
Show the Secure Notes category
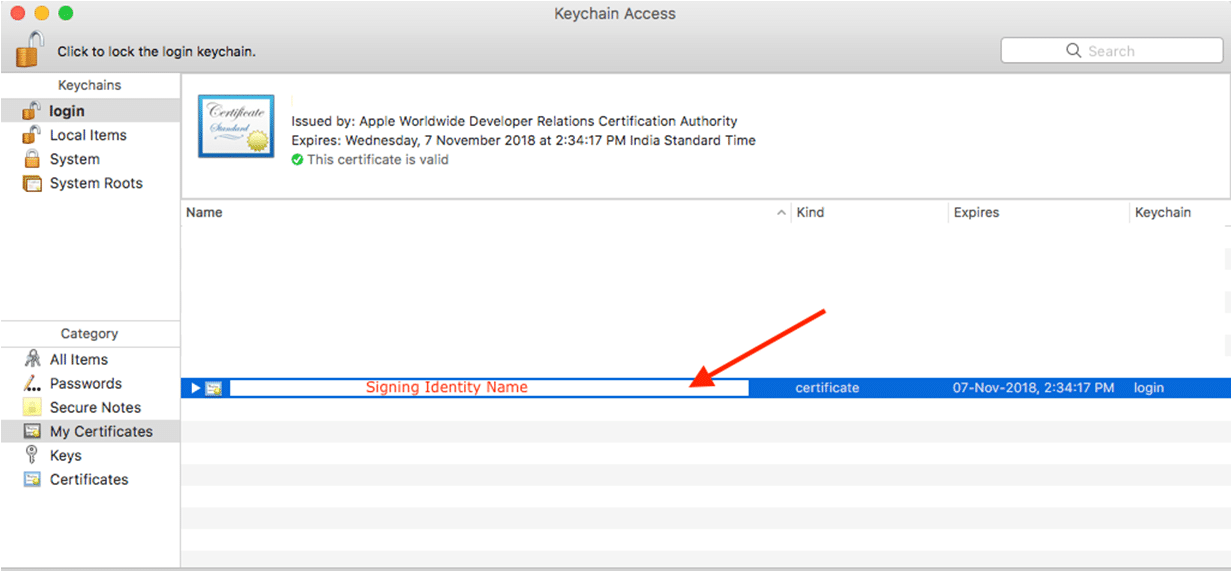click(90, 407)
